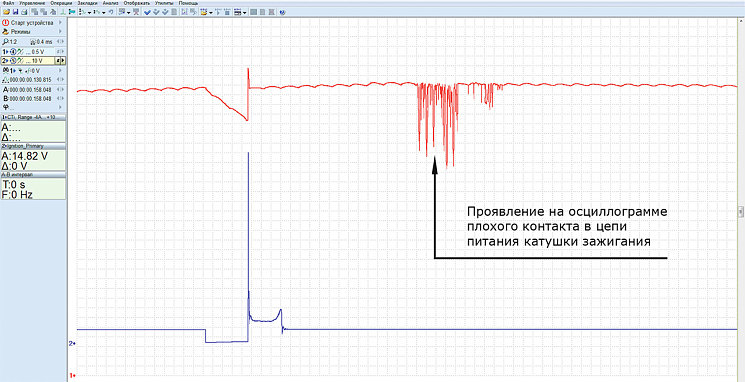Open the trigger settings row arrow at 0 V
This screenshot has height=382, width=745.
[x=60, y=70]
